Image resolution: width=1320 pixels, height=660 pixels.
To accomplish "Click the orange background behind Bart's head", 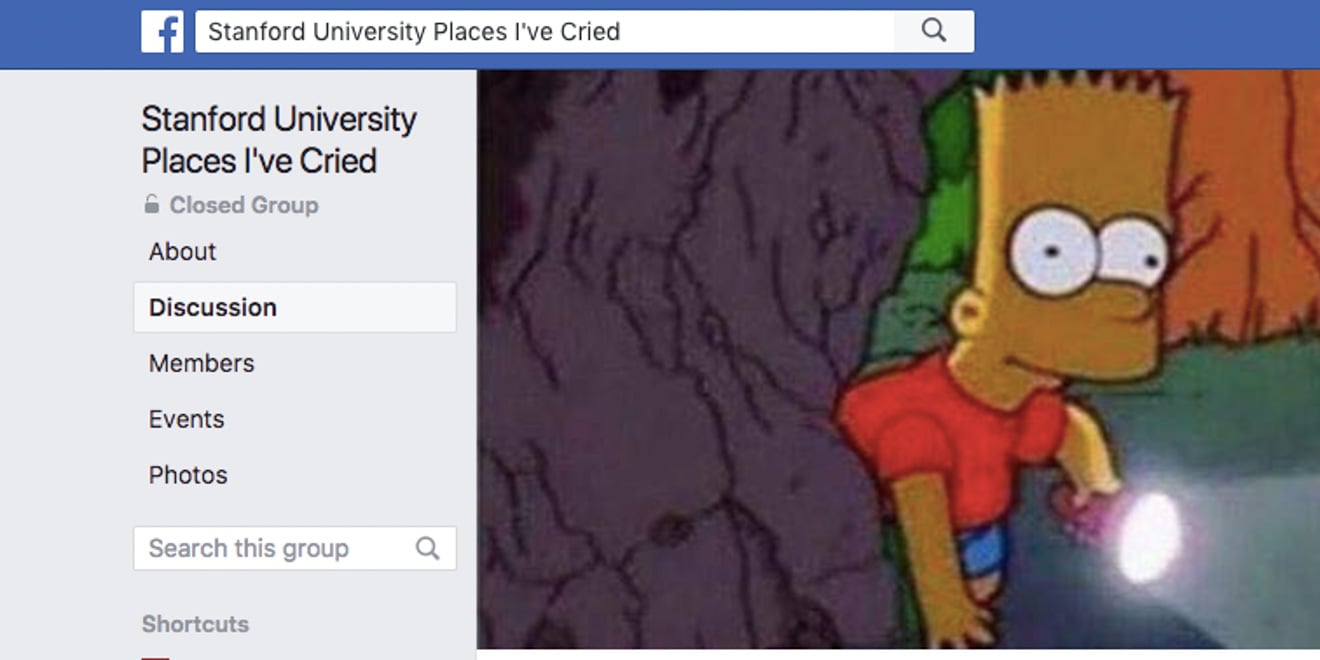I will pyautogui.click(x=1250, y=200).
